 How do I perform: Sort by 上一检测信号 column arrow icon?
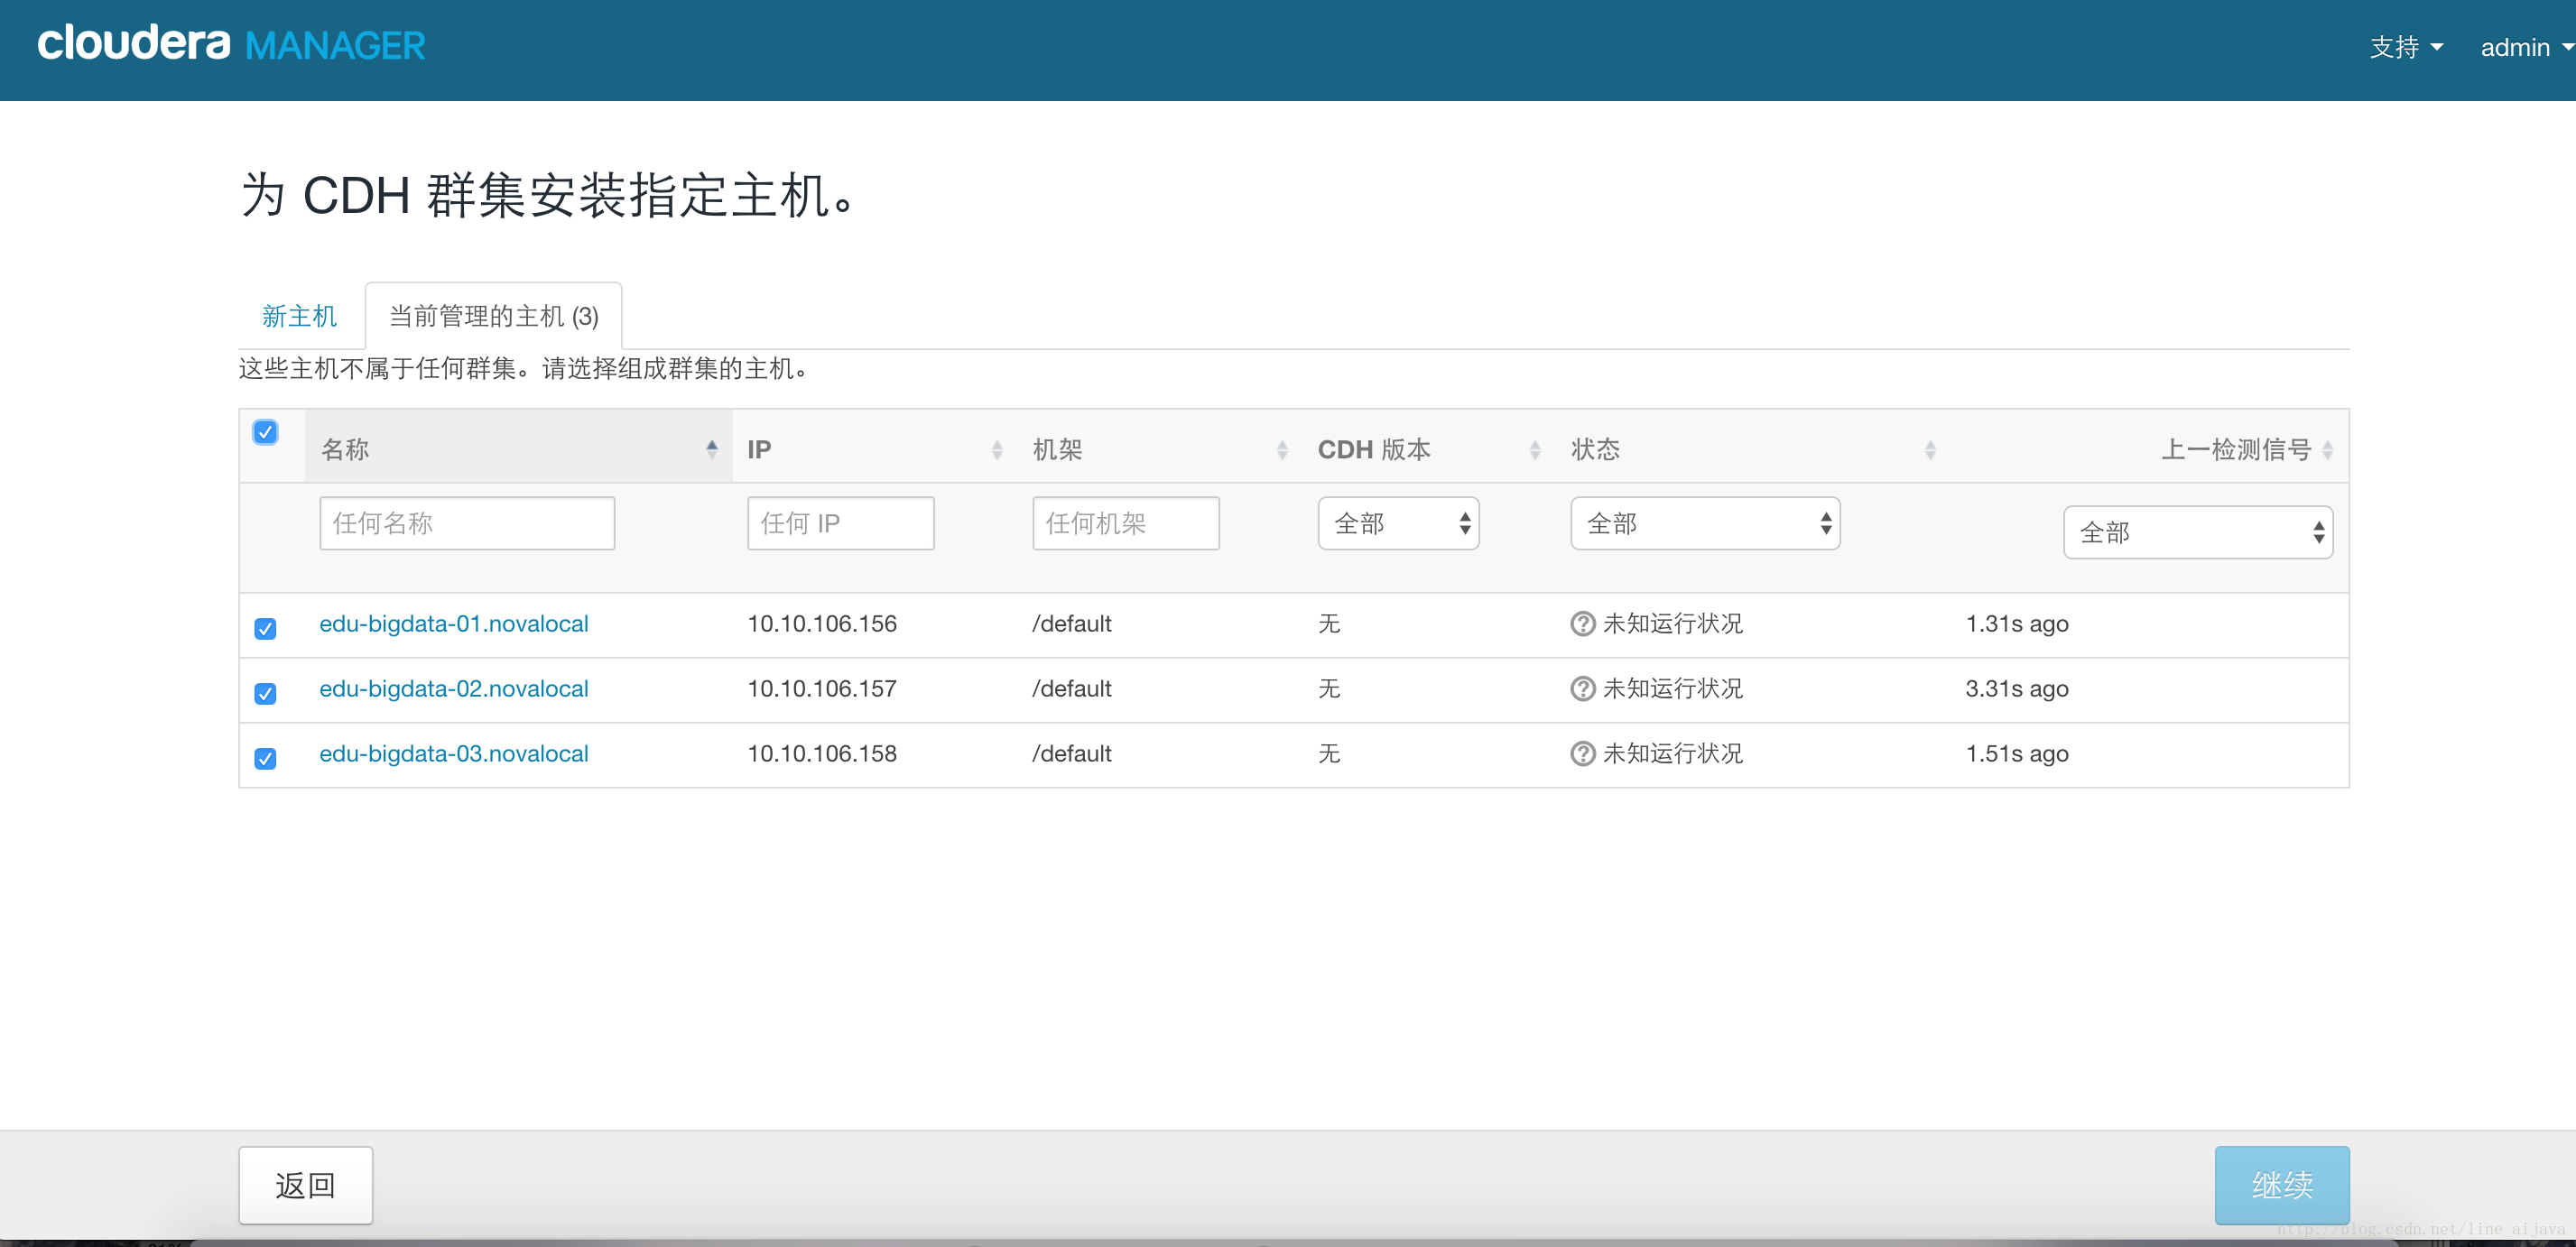tap(2327, 449)
